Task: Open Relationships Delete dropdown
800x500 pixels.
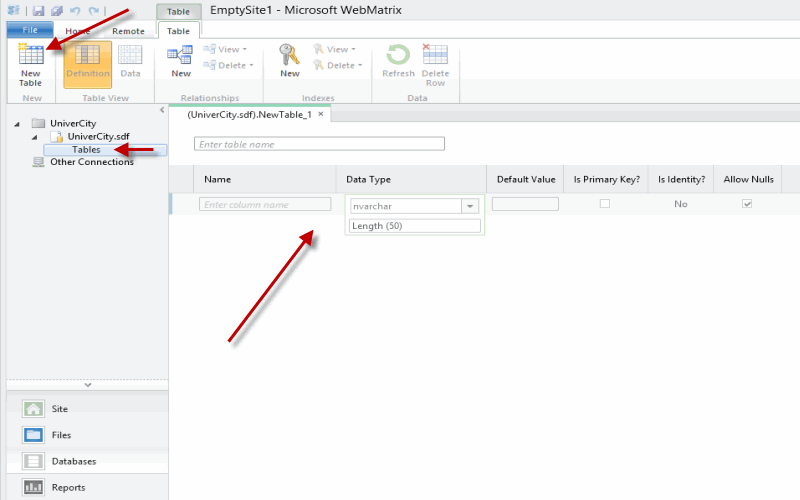Action: click(x=228, y=65)
